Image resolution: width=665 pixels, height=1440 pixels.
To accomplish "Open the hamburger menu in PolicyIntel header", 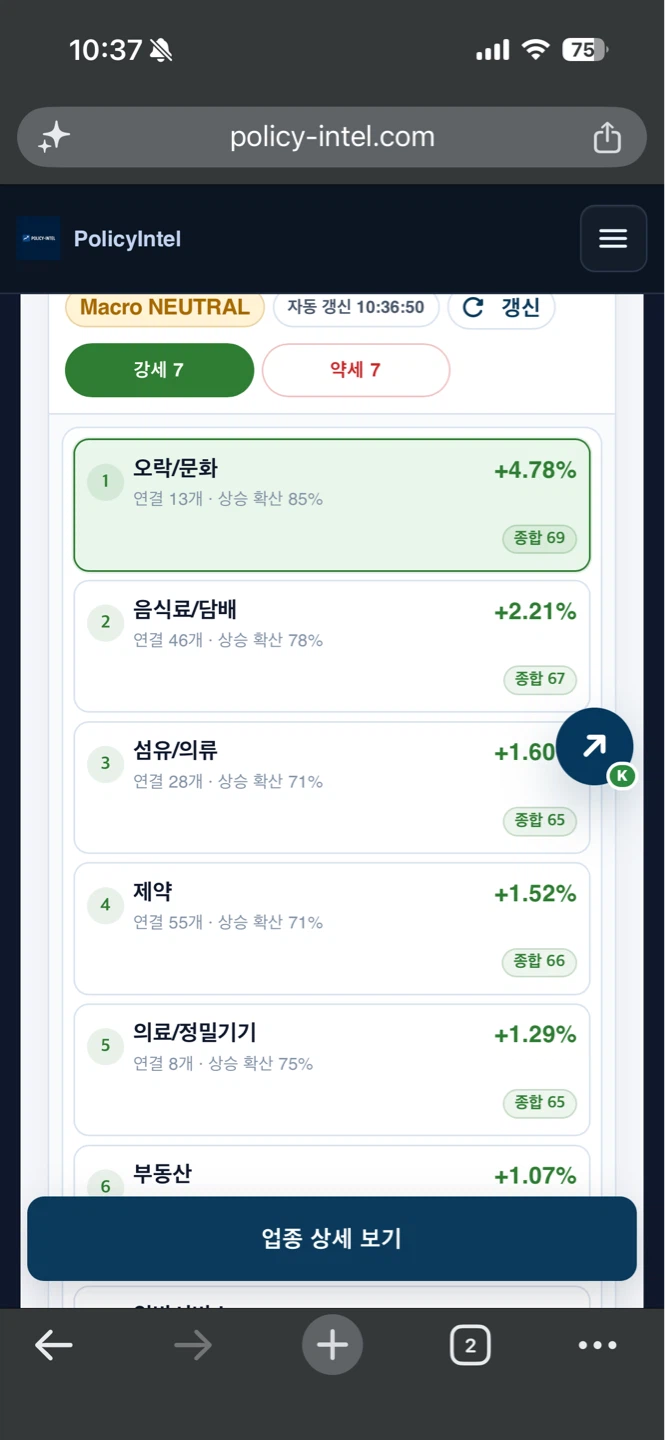I will coord(613,238).
